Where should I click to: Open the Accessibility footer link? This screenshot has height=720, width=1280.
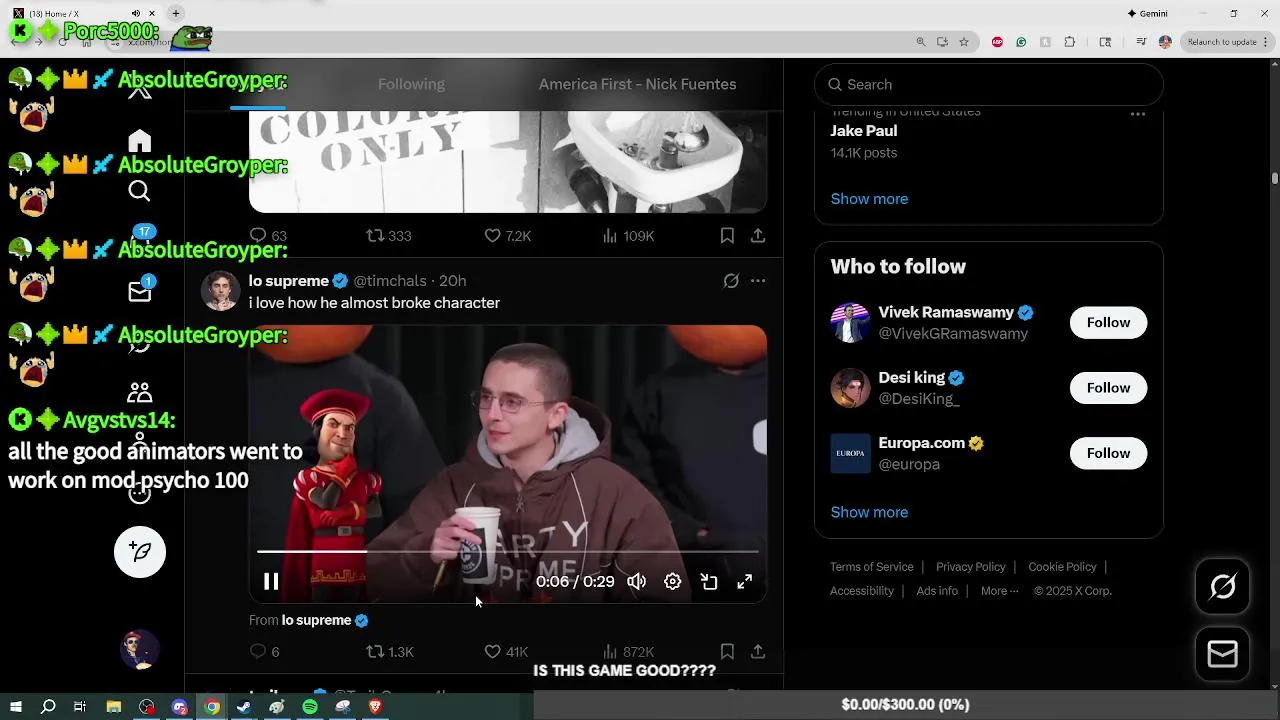[x=862, y=591]
